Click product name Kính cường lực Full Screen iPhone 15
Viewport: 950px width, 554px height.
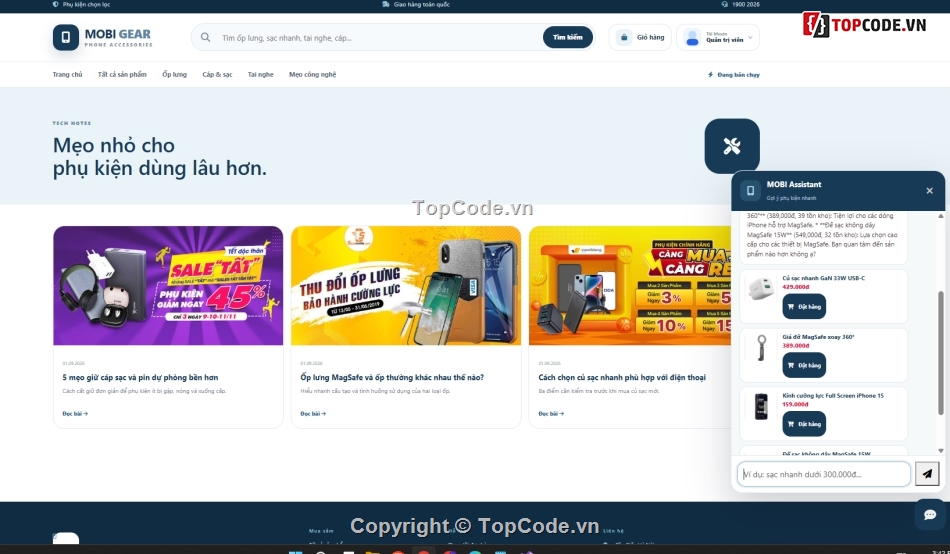coord(833,396)
